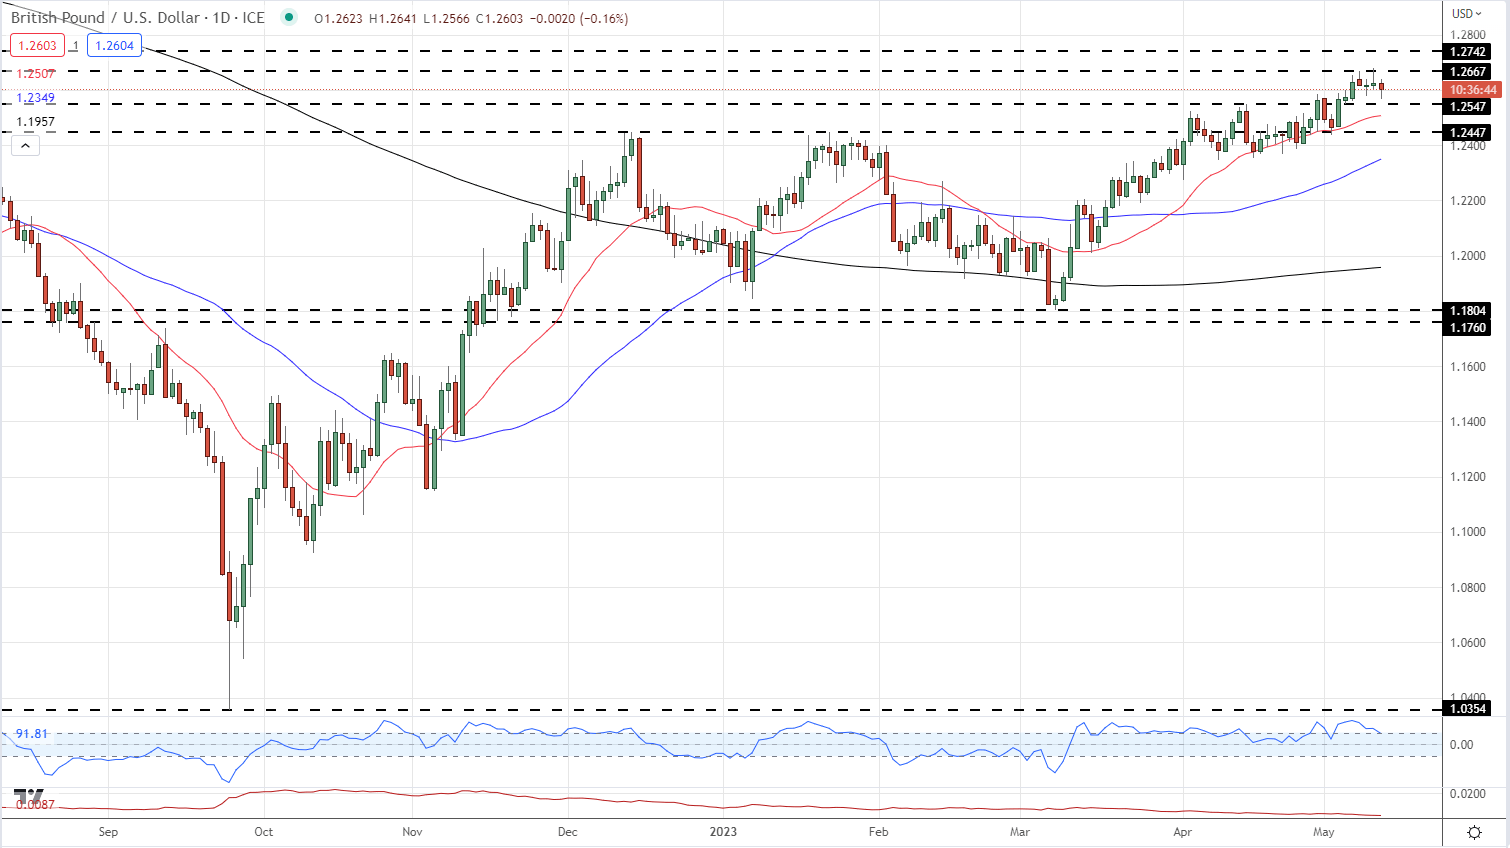The image size is (1510, 848).
Task: Click the bar countdown timer 10:36:44
Action: click(x=1473, y=90)
